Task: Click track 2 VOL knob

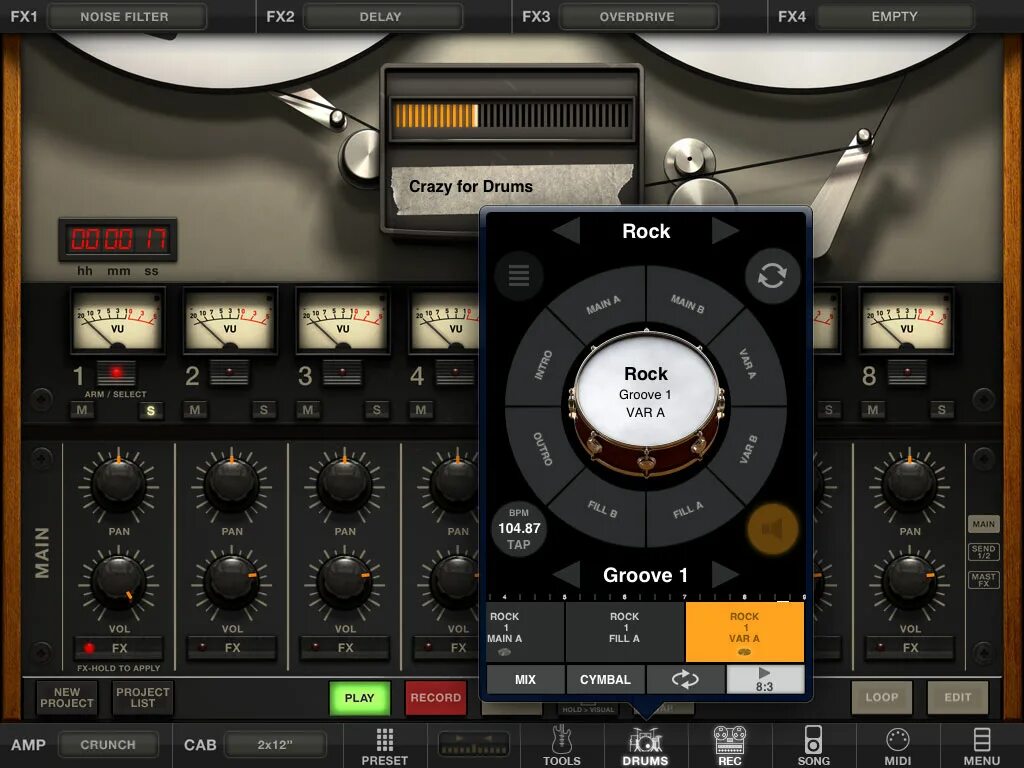Action: point(231,581)
